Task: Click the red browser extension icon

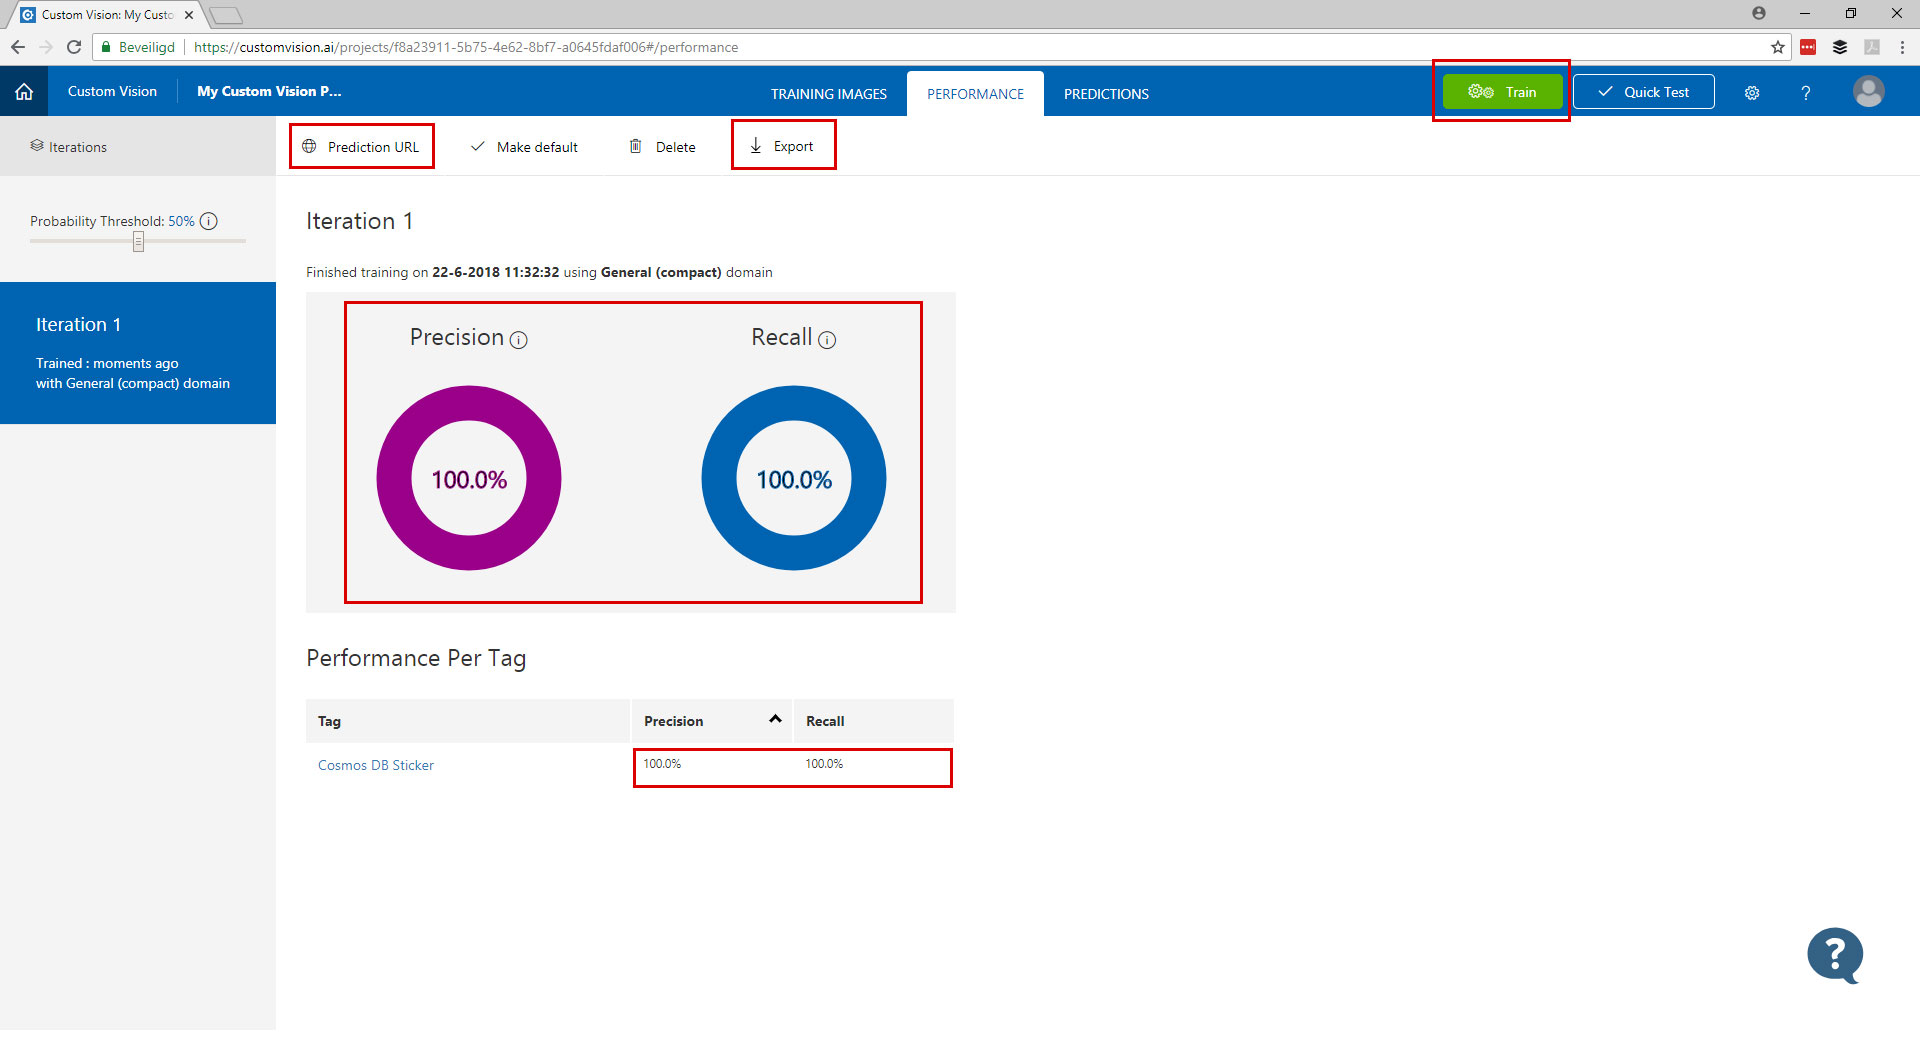Action: (x=1808, y=47)
